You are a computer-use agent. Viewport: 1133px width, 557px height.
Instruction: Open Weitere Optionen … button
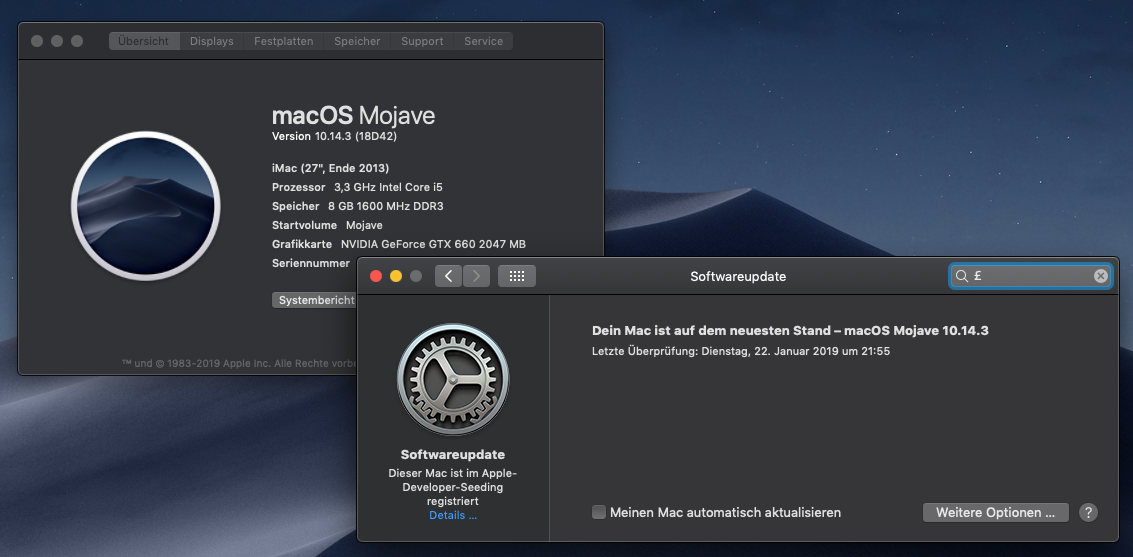pos(996,512)
